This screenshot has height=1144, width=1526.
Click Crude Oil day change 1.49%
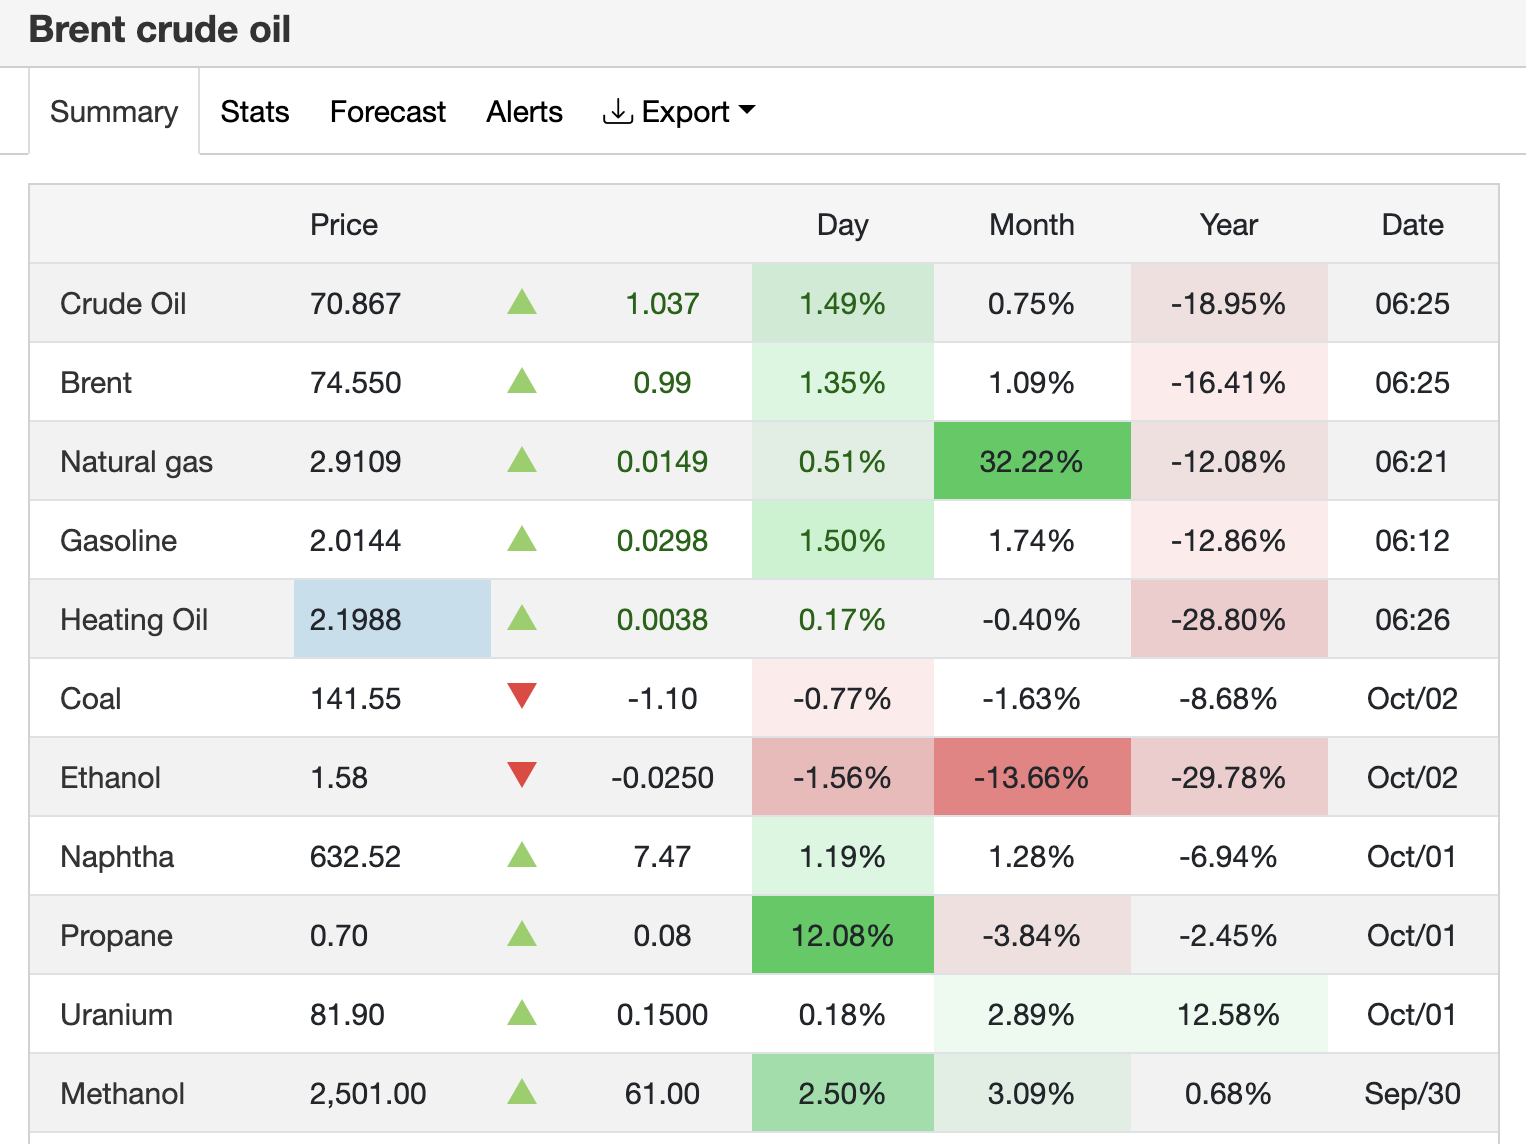point(842,303)
